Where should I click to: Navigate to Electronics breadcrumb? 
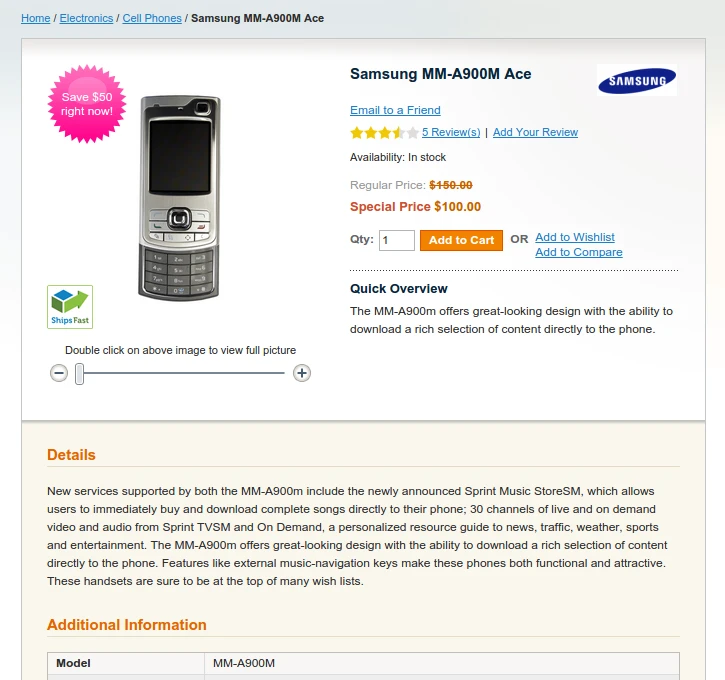tap(86, 18)
